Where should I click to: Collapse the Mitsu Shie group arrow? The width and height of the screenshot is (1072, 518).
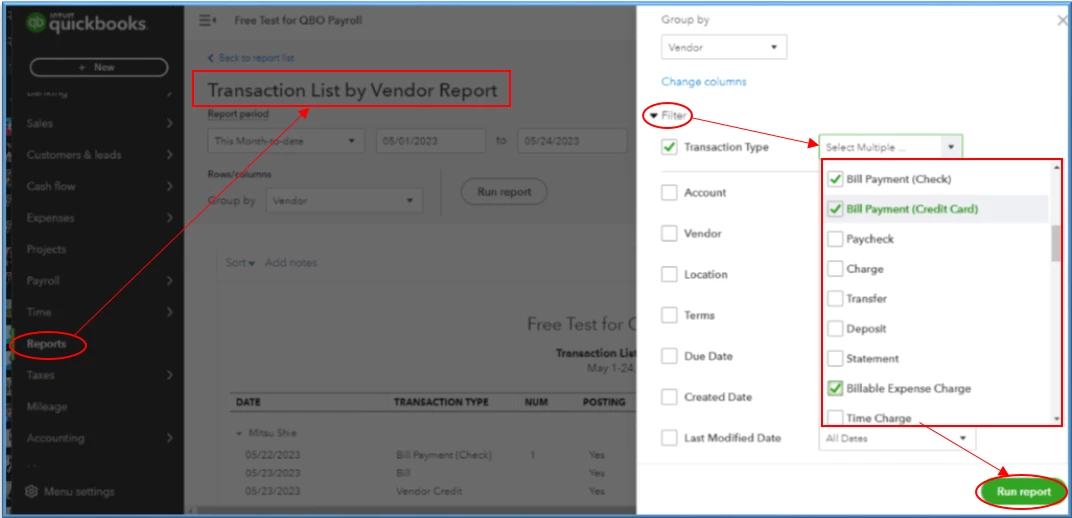pyautogui.click(x=239, y=433)
